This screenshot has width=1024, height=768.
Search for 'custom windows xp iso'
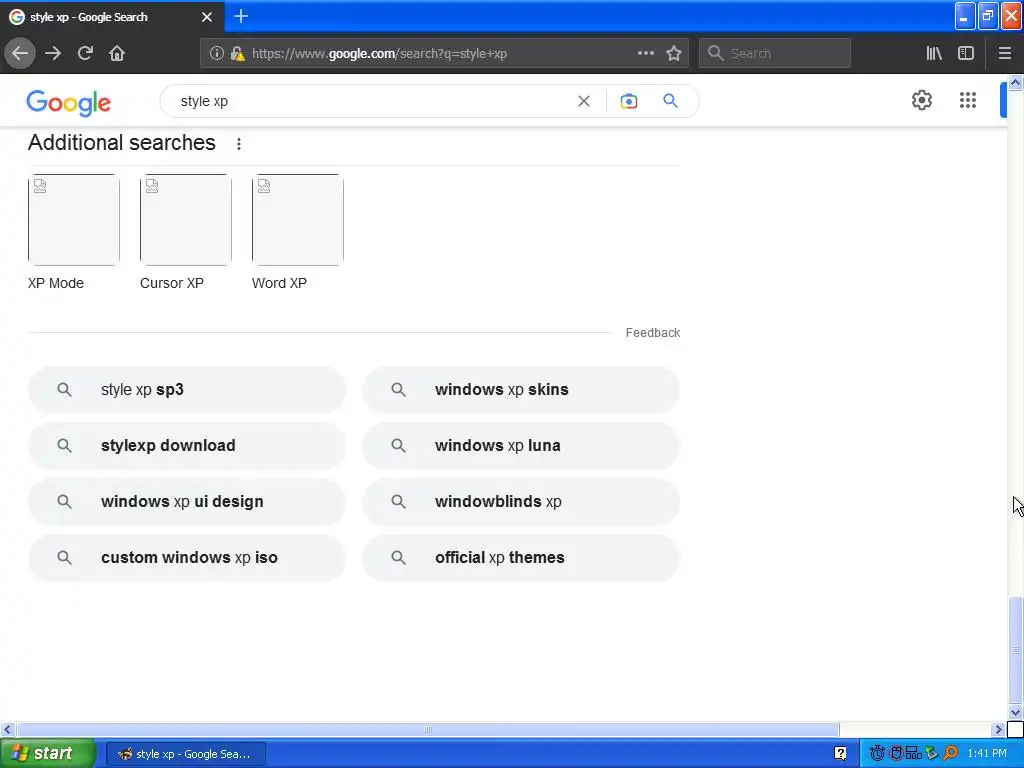(187, 558)
